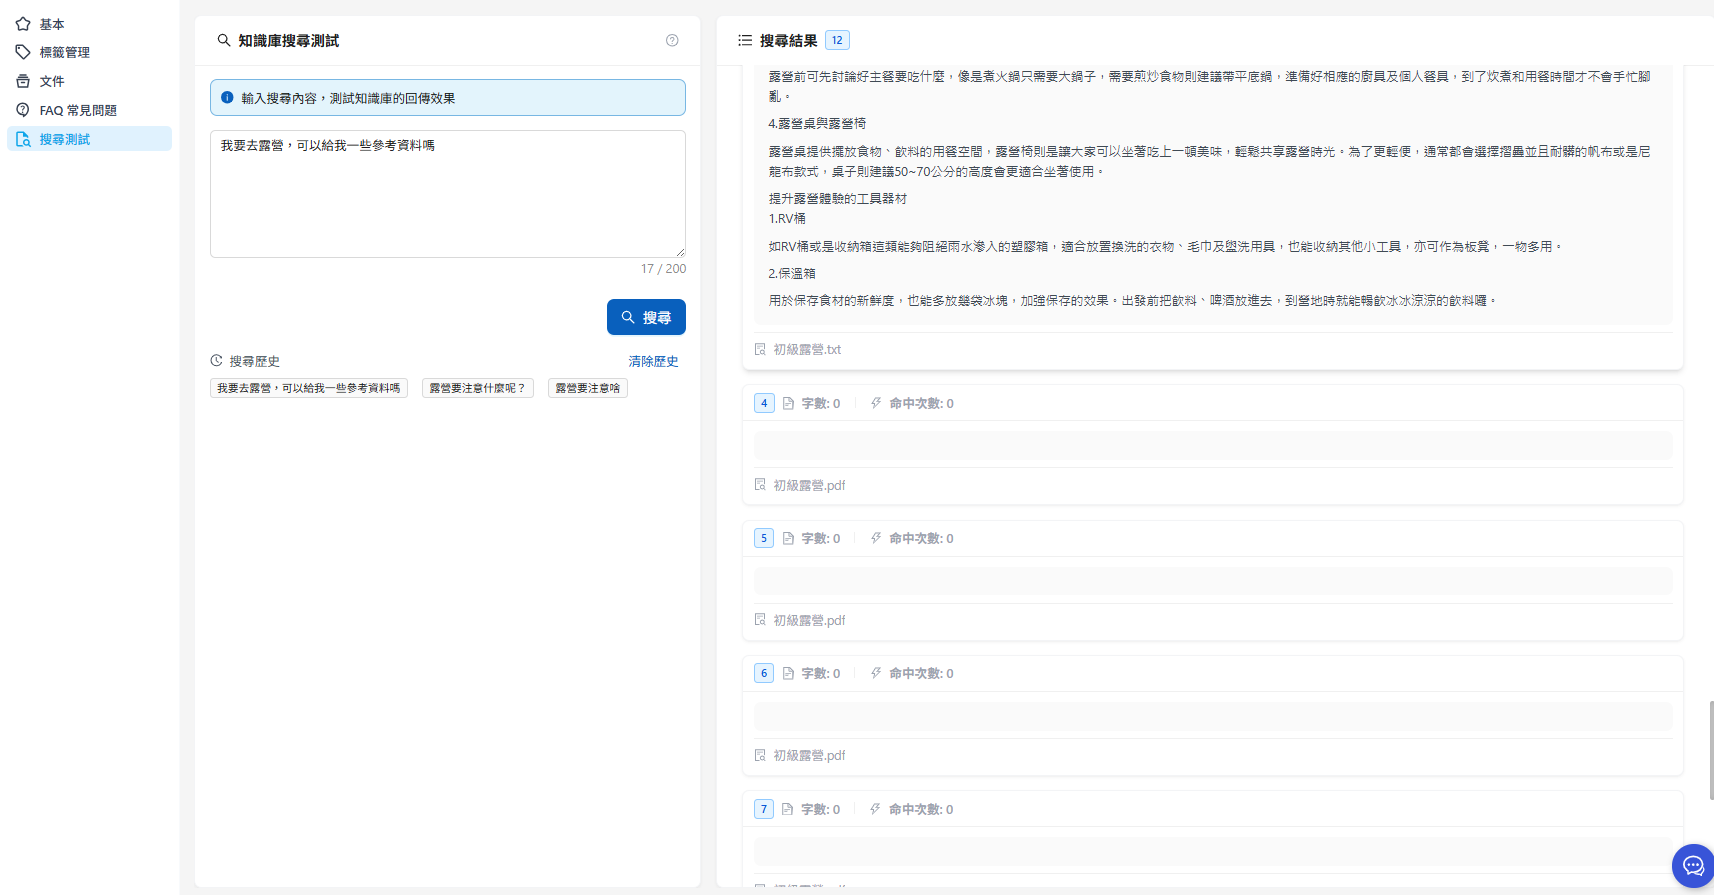Click the tag icon for 標籤管理
This screenshot has width=1714, height=895.
coord(23,52)
